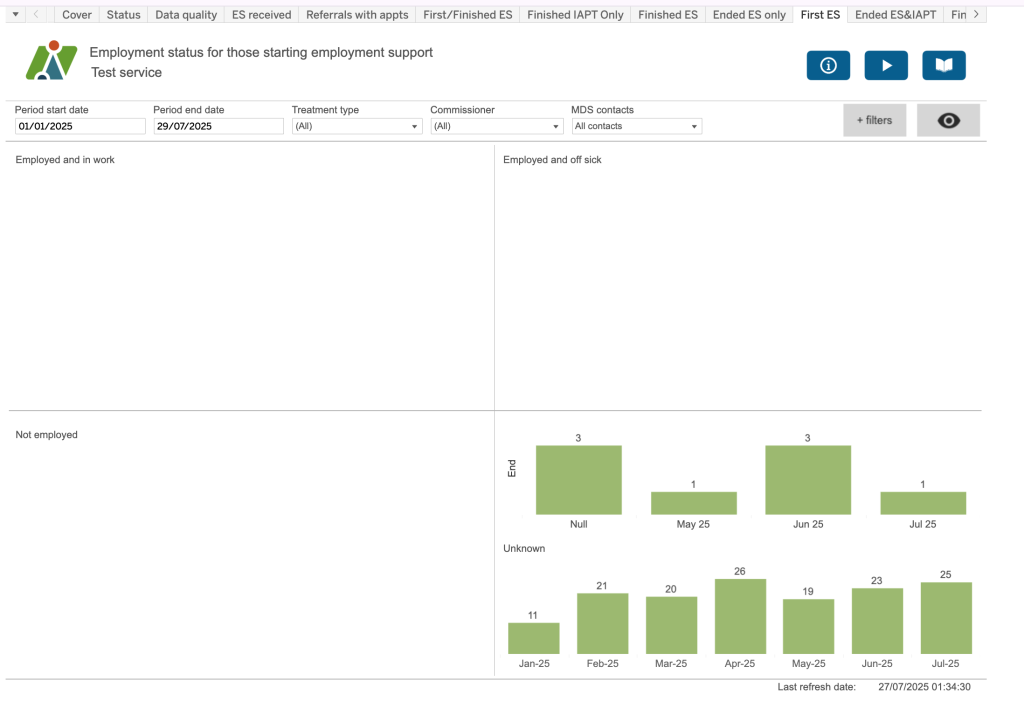Screen dimensions: 1024x715
Task: Click the Period end date field
Action: pyautogui.click(x=218, y=126)
